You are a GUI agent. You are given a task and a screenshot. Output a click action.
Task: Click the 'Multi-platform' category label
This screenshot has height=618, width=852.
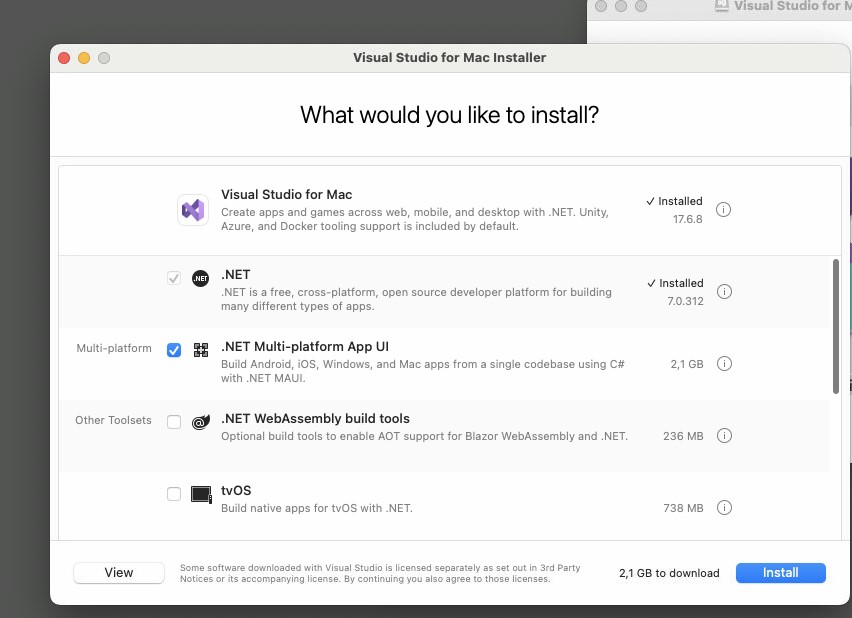pyautogui.click(x=114, y=348)
